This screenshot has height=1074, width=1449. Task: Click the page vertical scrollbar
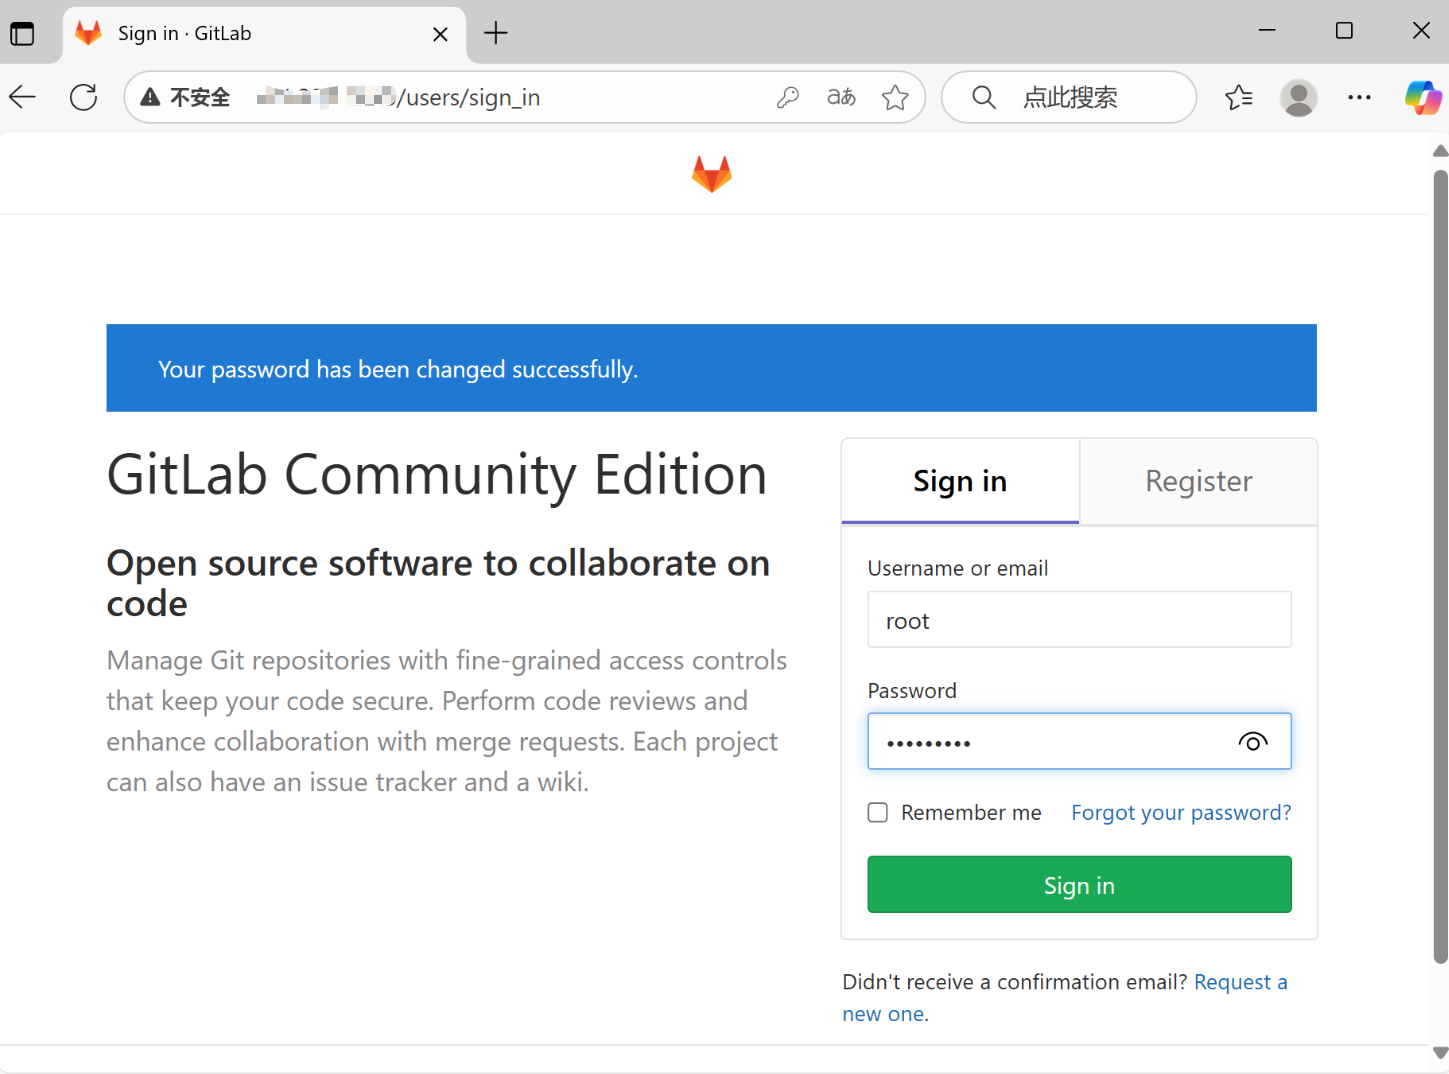[x=1440, y=566]
